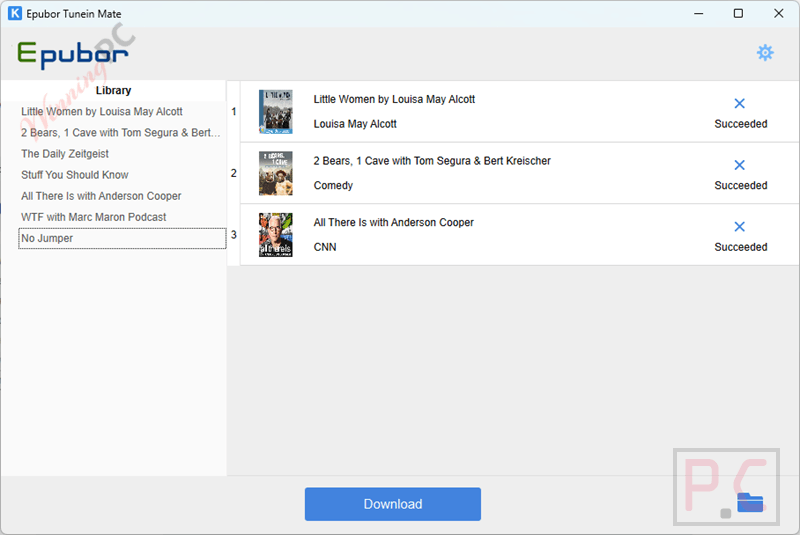Viewport: 800px width, 535px height.
Task: Click the Library header tab
Action: point(113,90)
